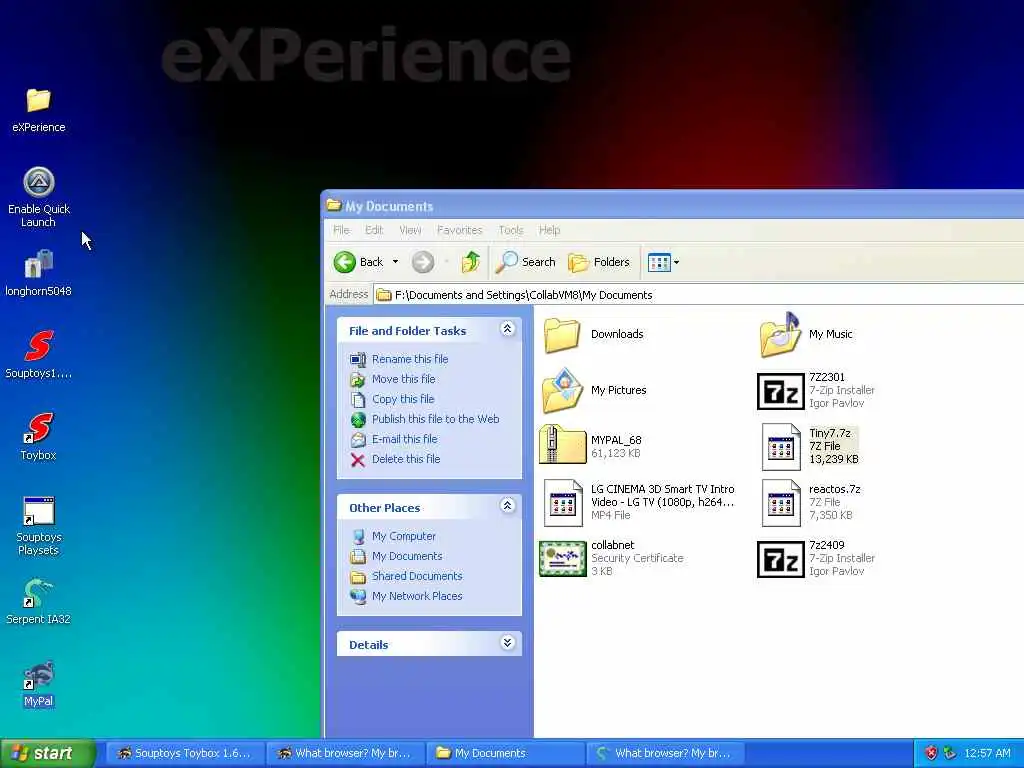1024x768 pixels.
Task: Toggle the Folders pane button
Action: pos(599,262)
